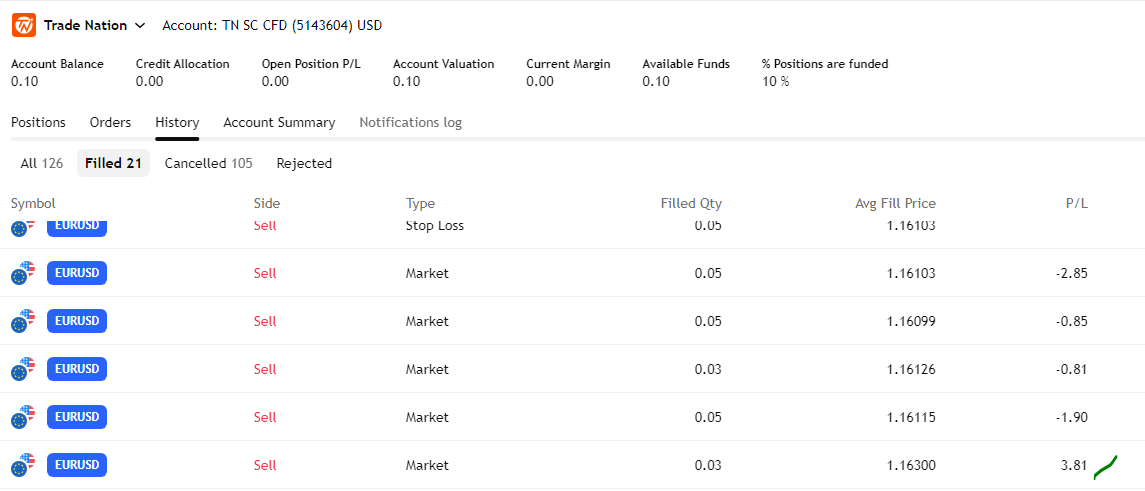This screenshot has height=491, width=1145.
Task: Click the EUR/USD flag icon at 1.16126 row
Action: point(23,369)
